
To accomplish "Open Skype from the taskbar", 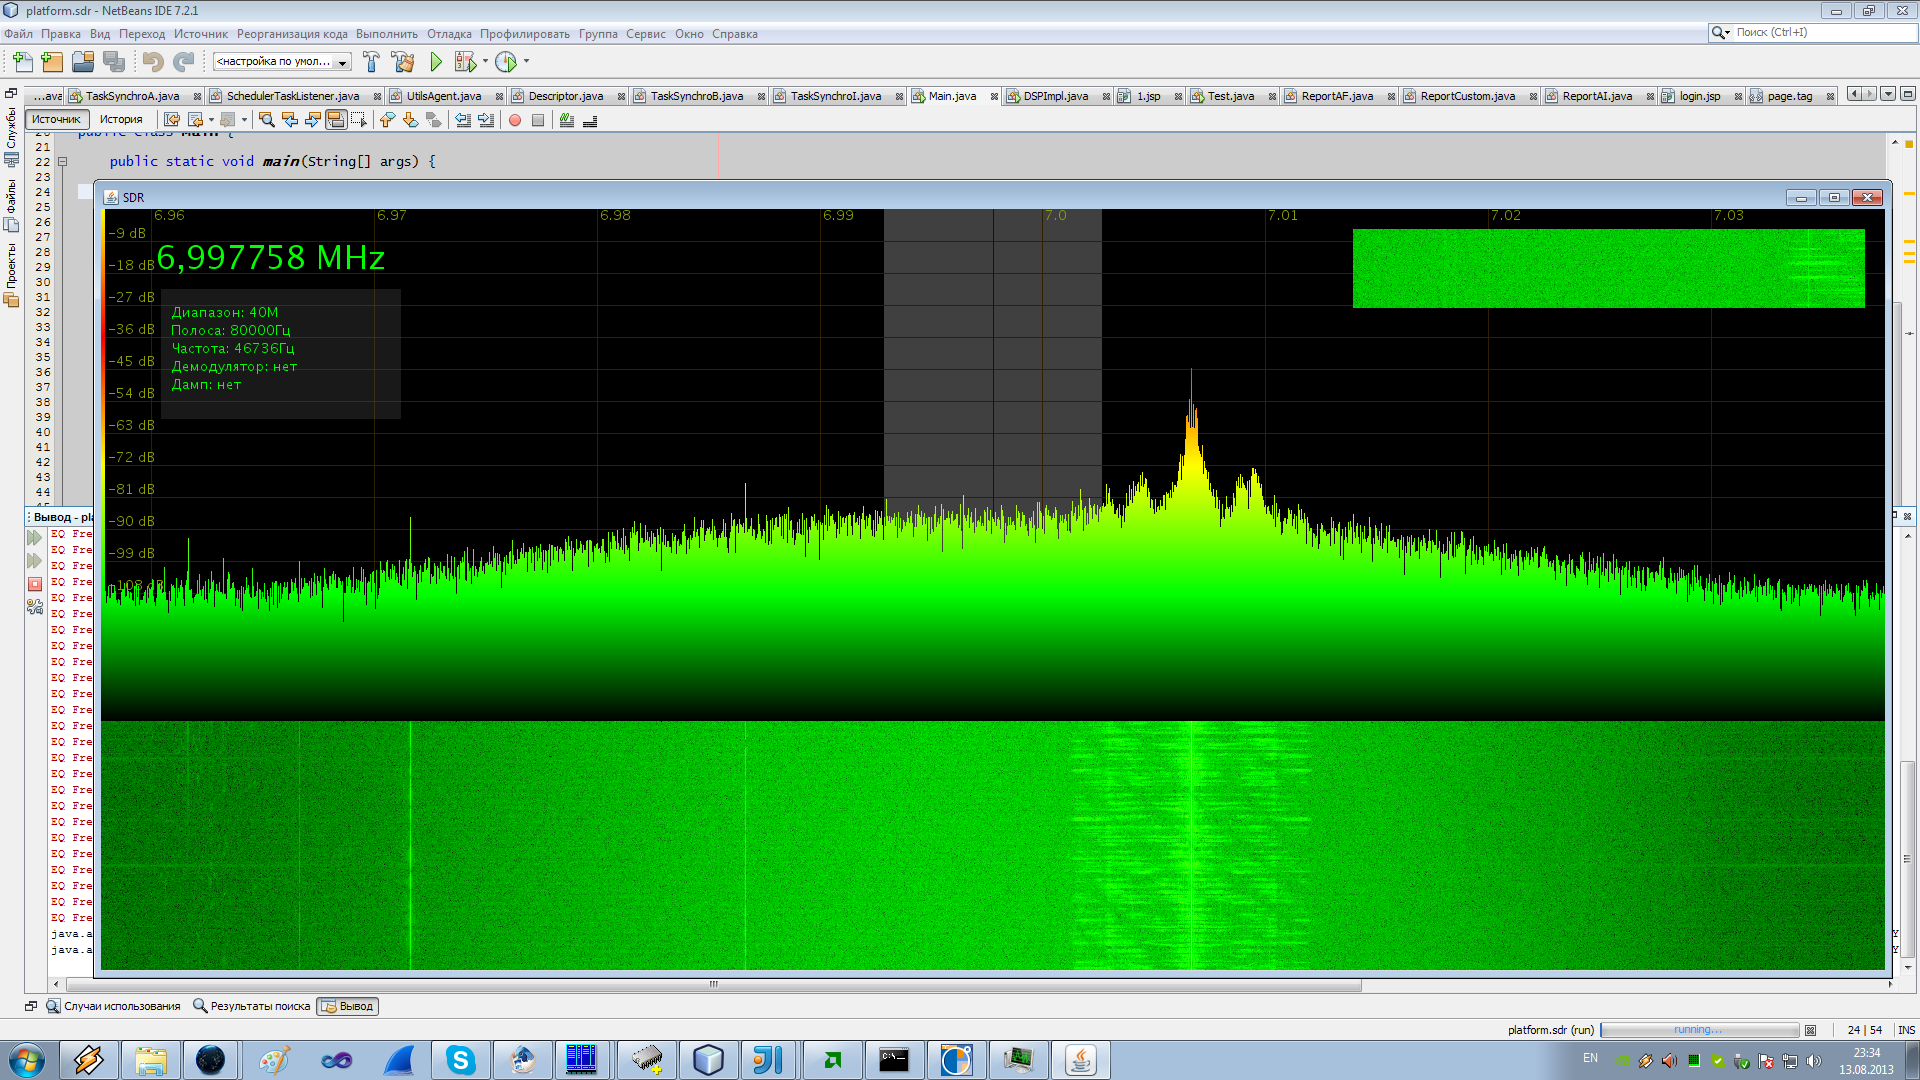I will coord(460,1060).
